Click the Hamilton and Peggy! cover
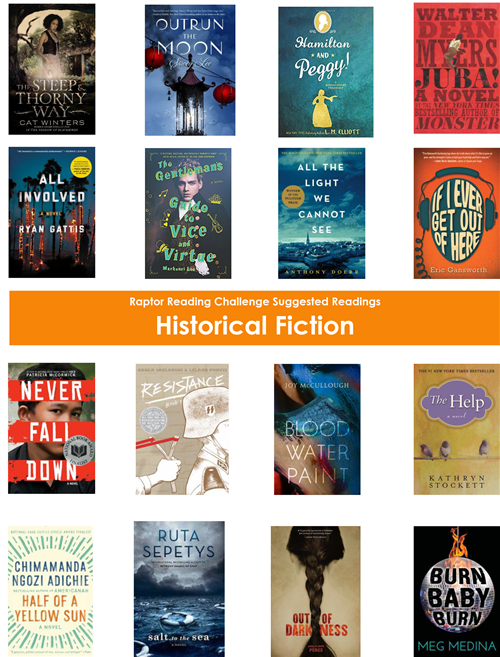This screenshot has height=657, width=500. point(326,72)
